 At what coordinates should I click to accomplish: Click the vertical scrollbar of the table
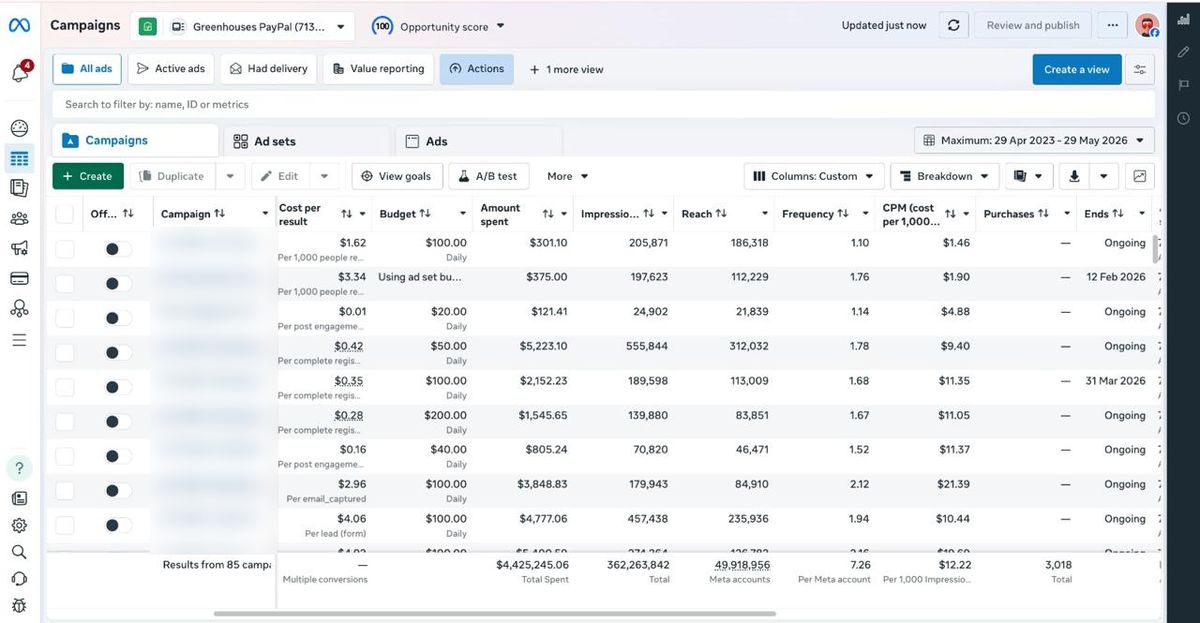1158,250
